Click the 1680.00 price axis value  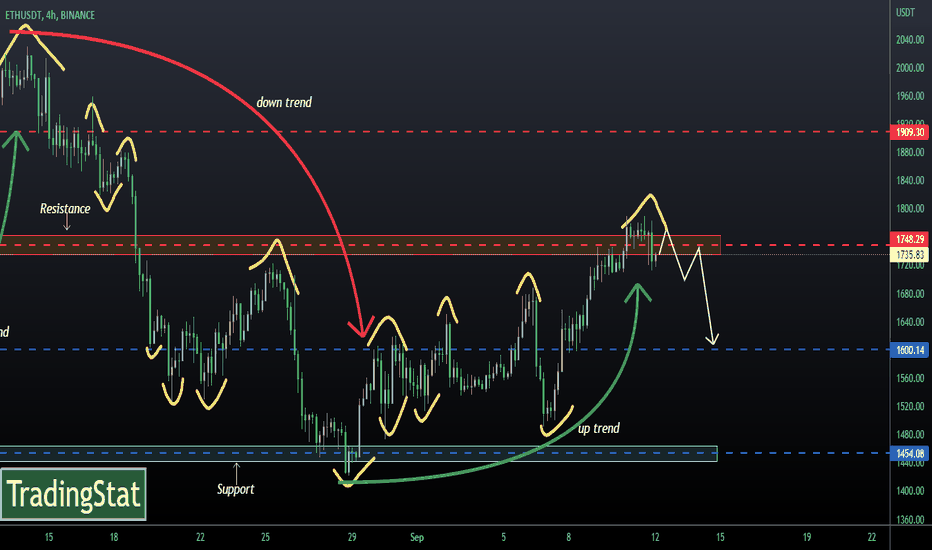[910, 293]
